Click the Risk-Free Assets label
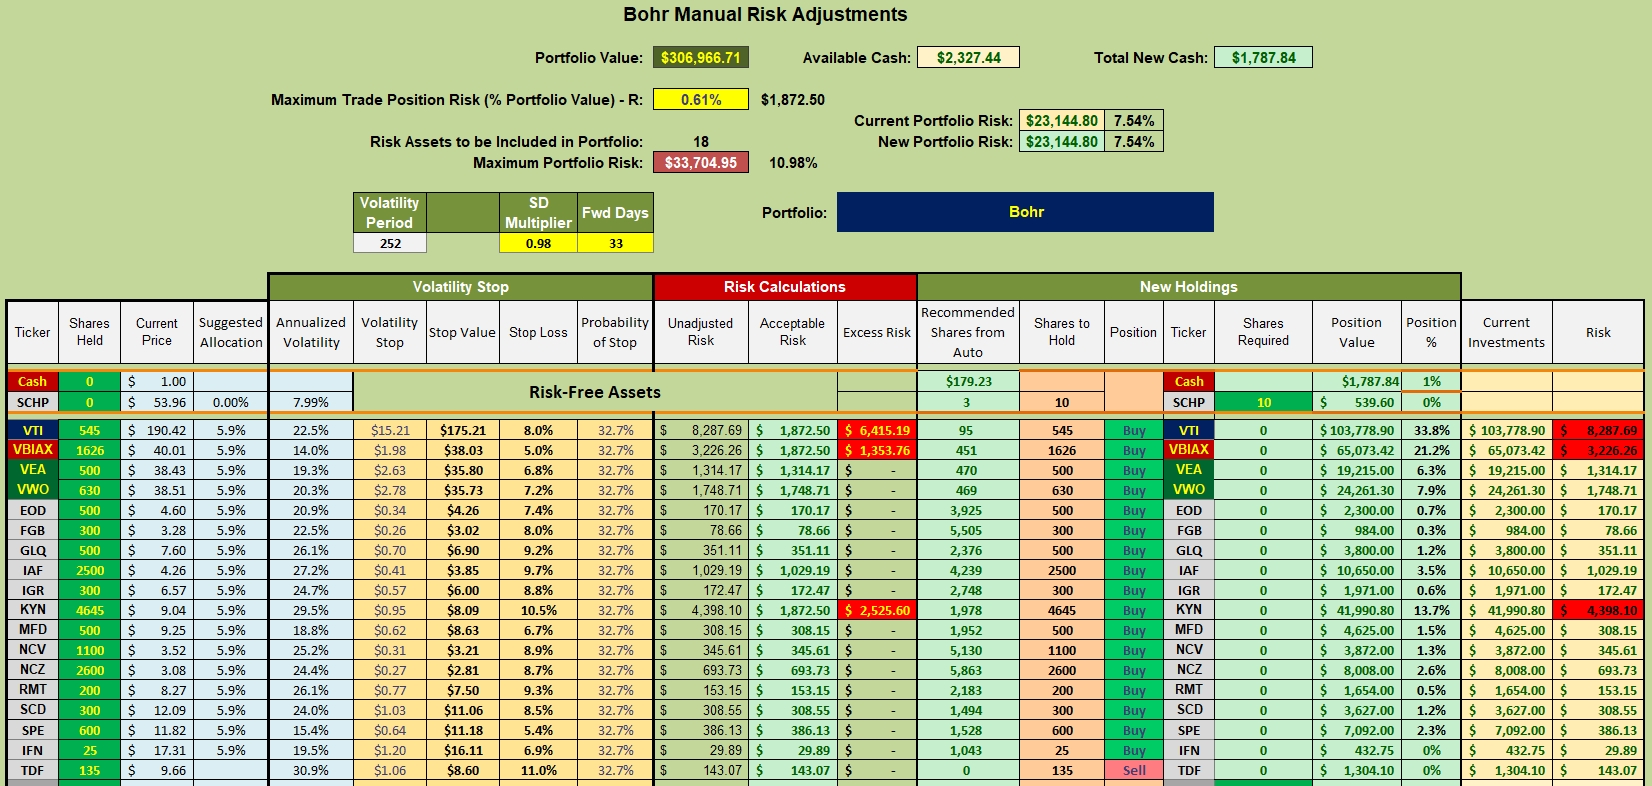1652x786 pixels. [595, 392]
